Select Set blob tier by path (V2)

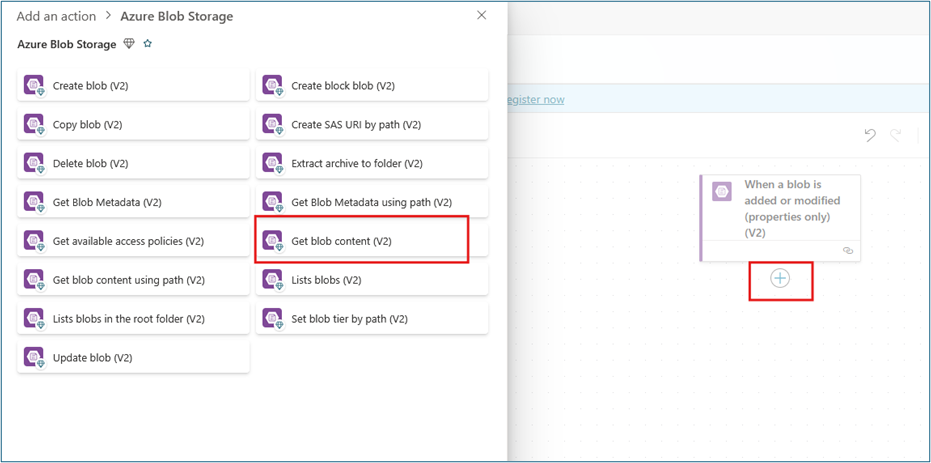[372, 319]
